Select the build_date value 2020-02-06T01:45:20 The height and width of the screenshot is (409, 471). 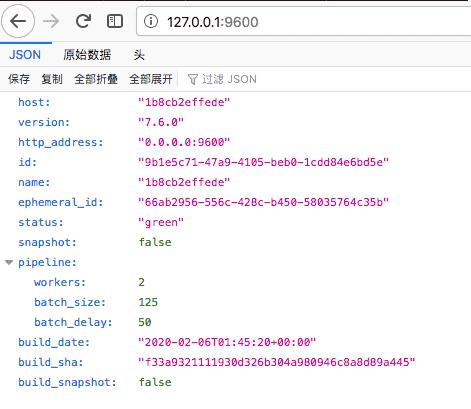pyautogui.click(x=227, y=342)
